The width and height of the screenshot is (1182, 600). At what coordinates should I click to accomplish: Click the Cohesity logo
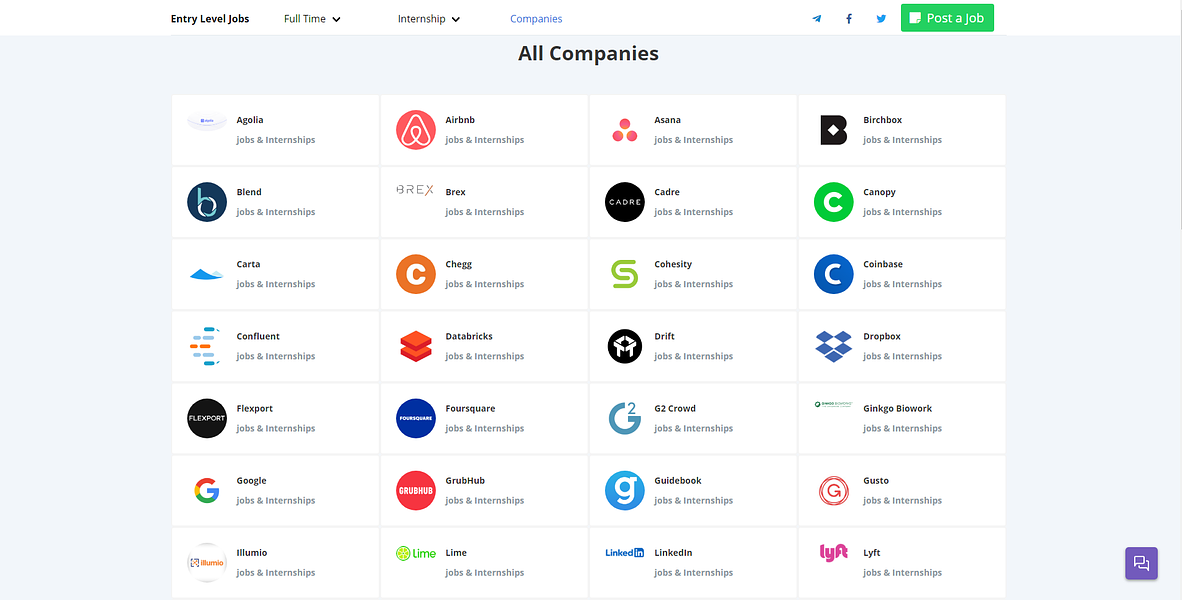tap(624, 274)
